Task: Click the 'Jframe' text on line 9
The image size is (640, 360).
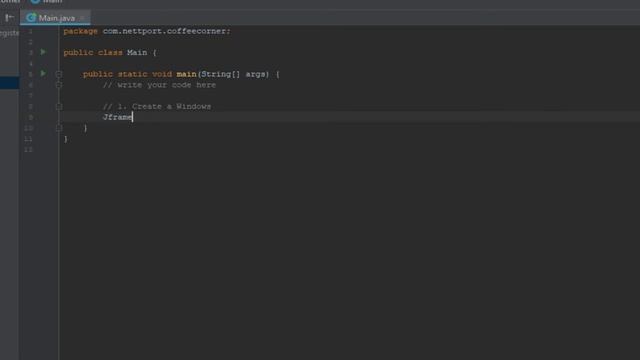Action: (x=118, y=117)
